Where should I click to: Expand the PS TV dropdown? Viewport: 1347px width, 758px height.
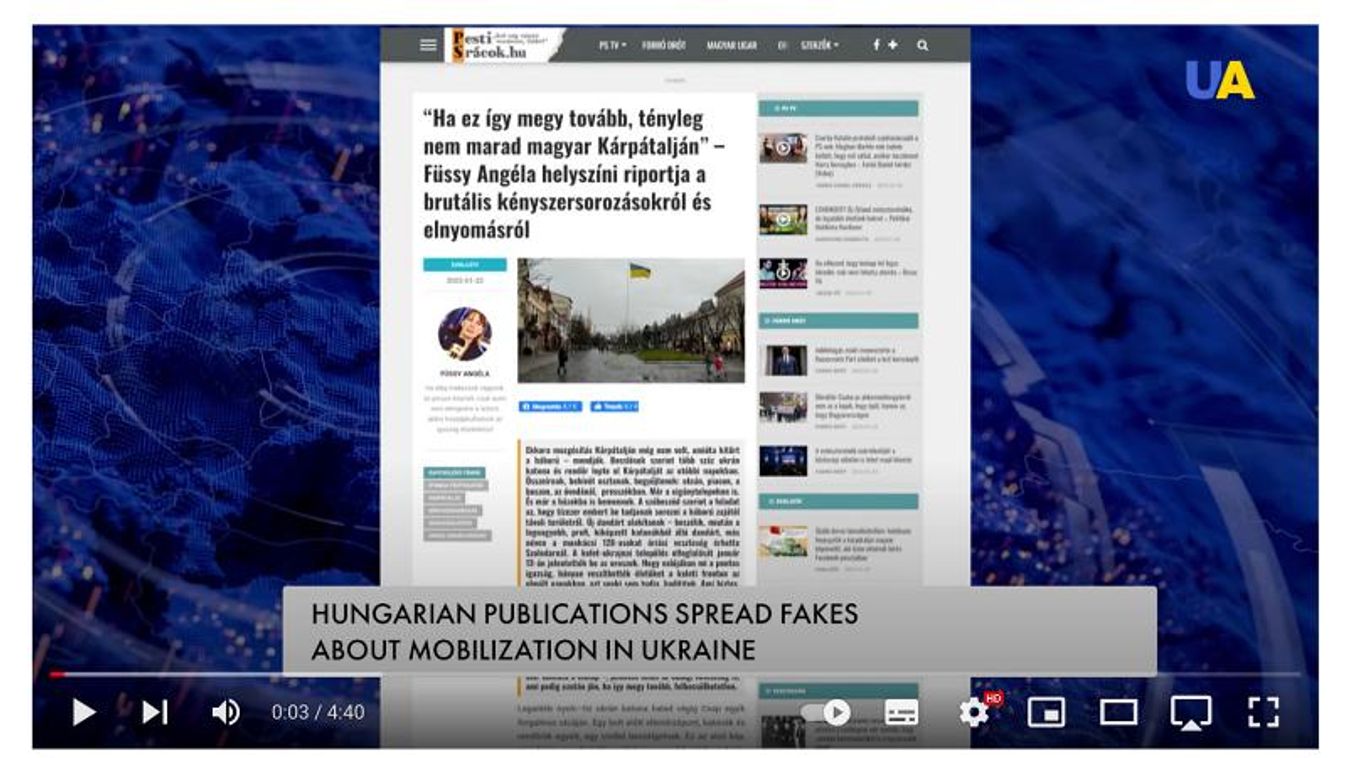(x=612, y=45)
